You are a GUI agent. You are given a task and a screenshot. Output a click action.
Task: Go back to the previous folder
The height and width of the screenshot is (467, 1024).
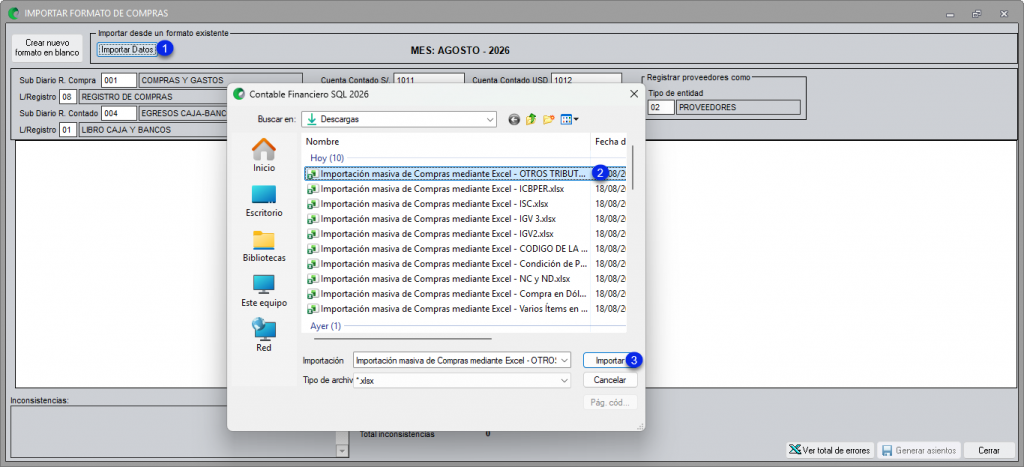[x=515, y=120]
